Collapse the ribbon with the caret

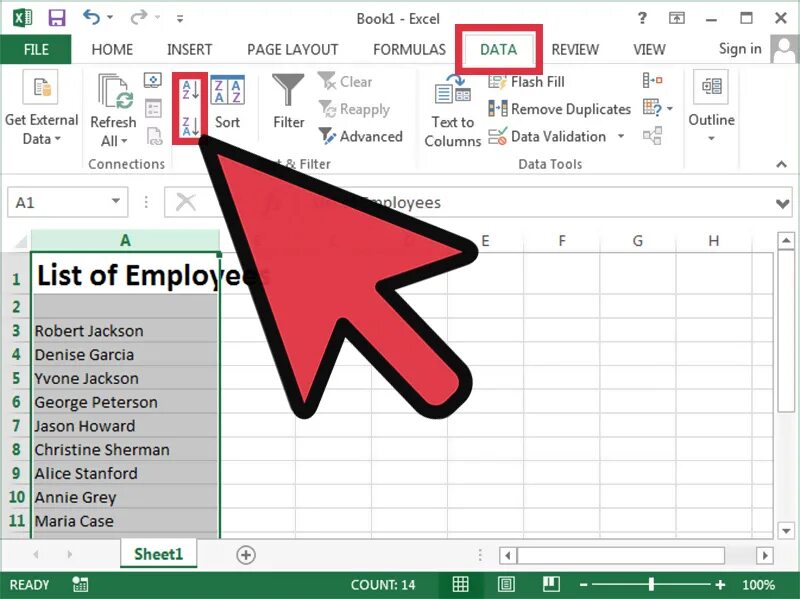pyautogui.click(x=781, y=164)
